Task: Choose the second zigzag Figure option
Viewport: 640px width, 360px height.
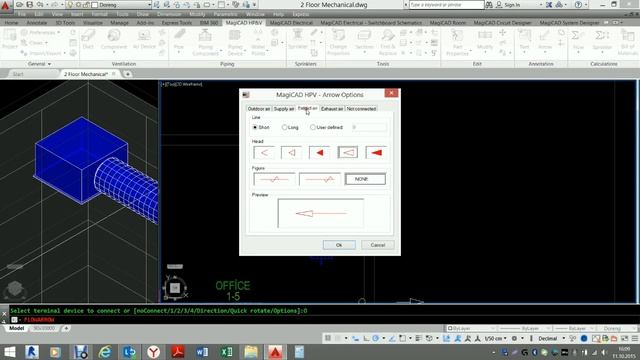Action: (320, 179)
